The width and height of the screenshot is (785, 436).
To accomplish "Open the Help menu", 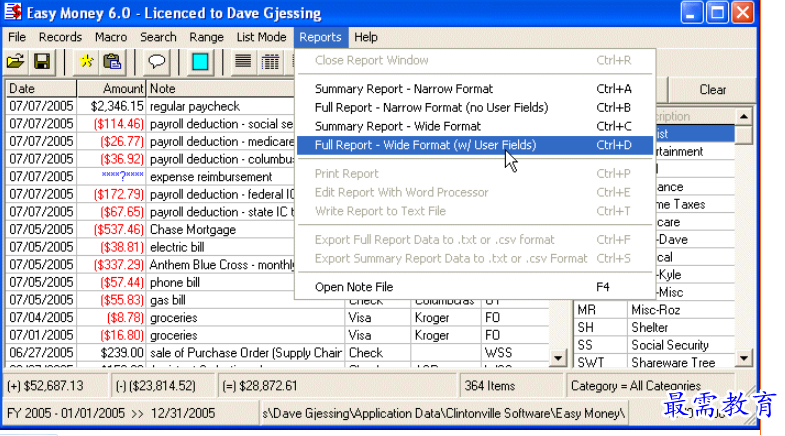I will tap(366, 37).
